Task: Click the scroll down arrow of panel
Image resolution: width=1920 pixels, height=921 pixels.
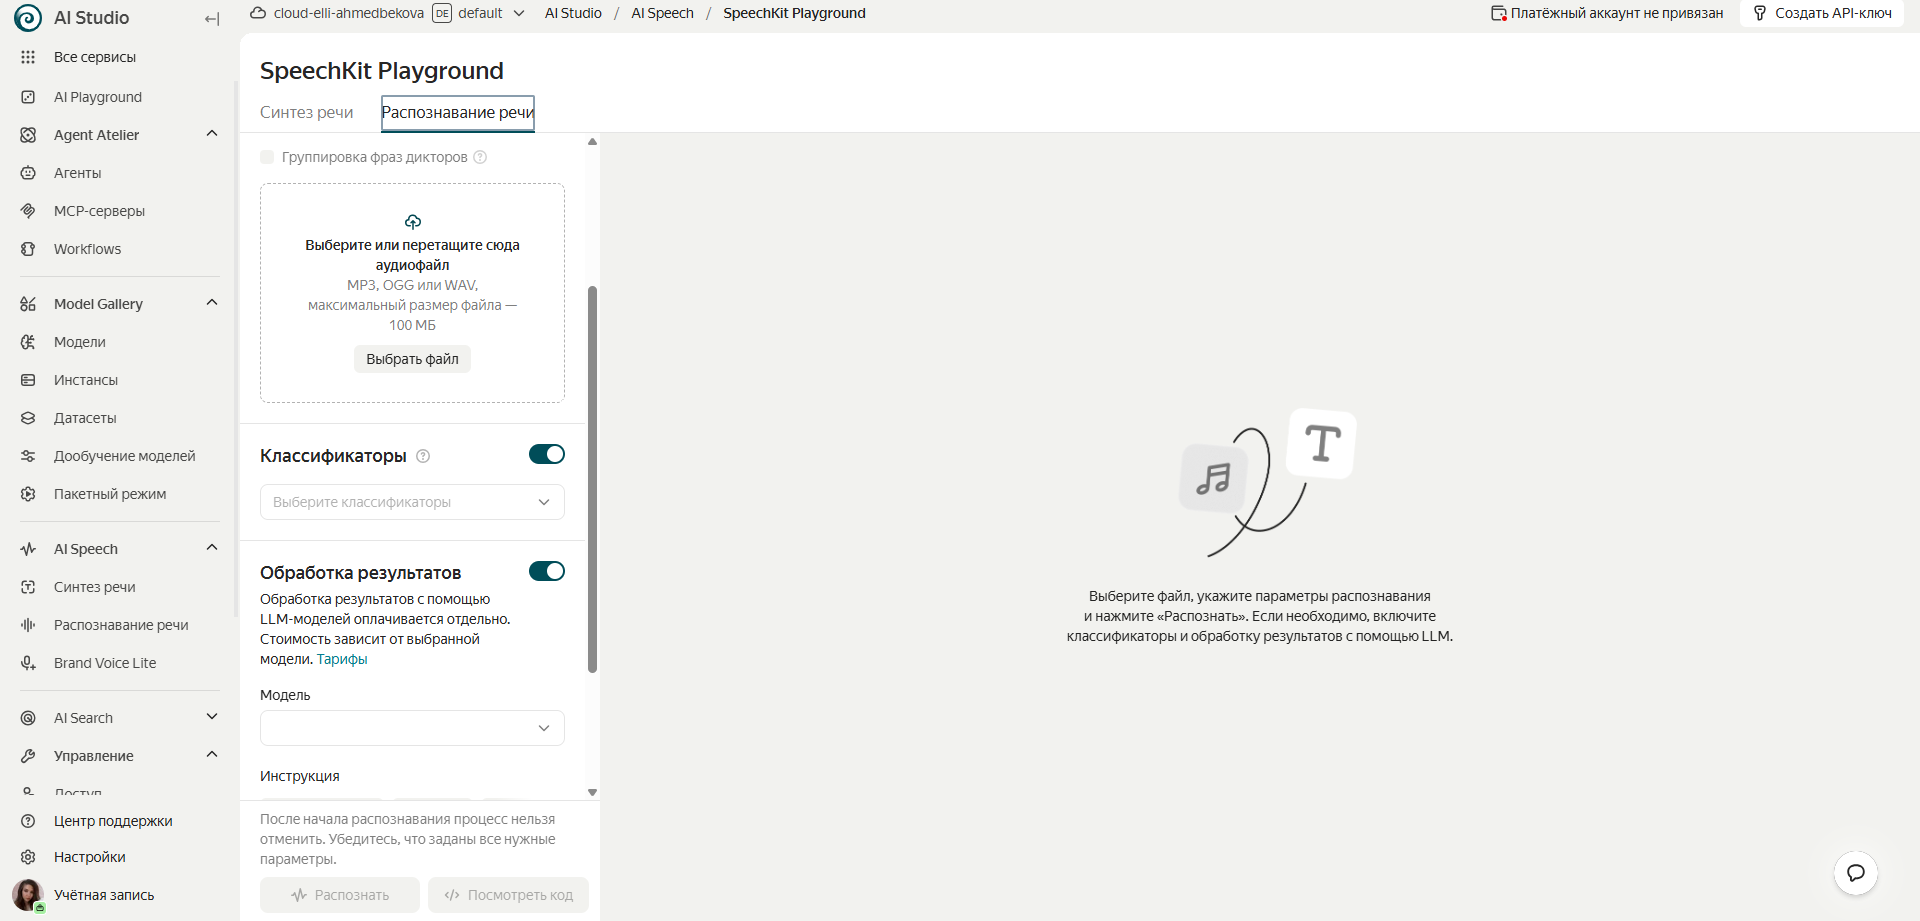Action: coord(592,792)
